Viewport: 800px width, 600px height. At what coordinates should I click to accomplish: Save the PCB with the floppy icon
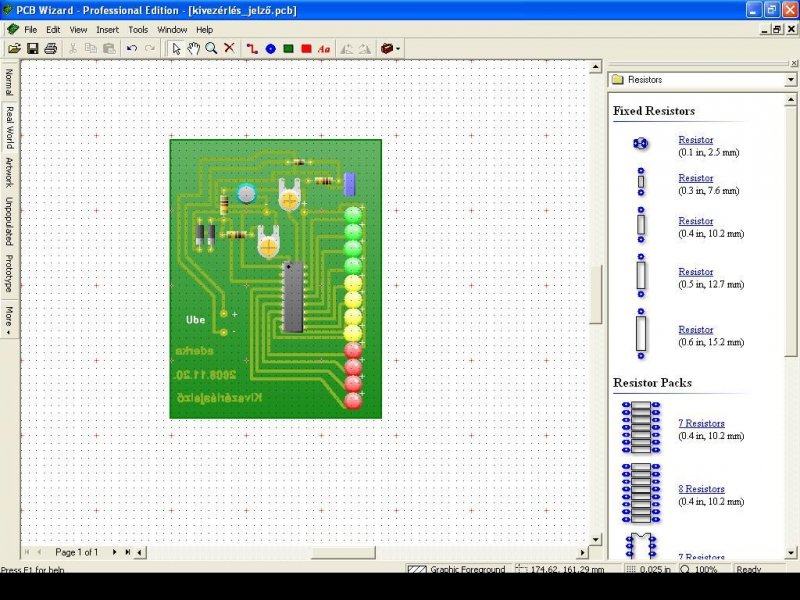click(x=33, y=49)
